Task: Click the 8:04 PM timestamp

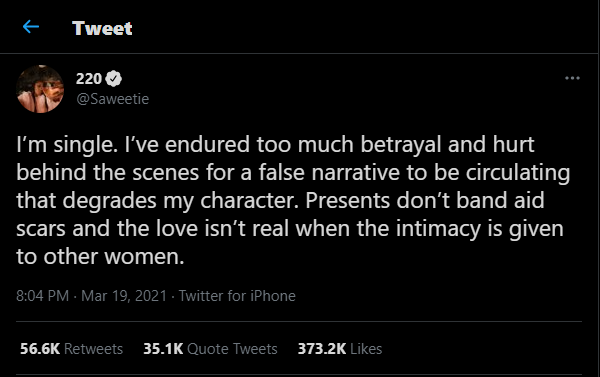Action: pyautogui.click(x=42, y=296)
